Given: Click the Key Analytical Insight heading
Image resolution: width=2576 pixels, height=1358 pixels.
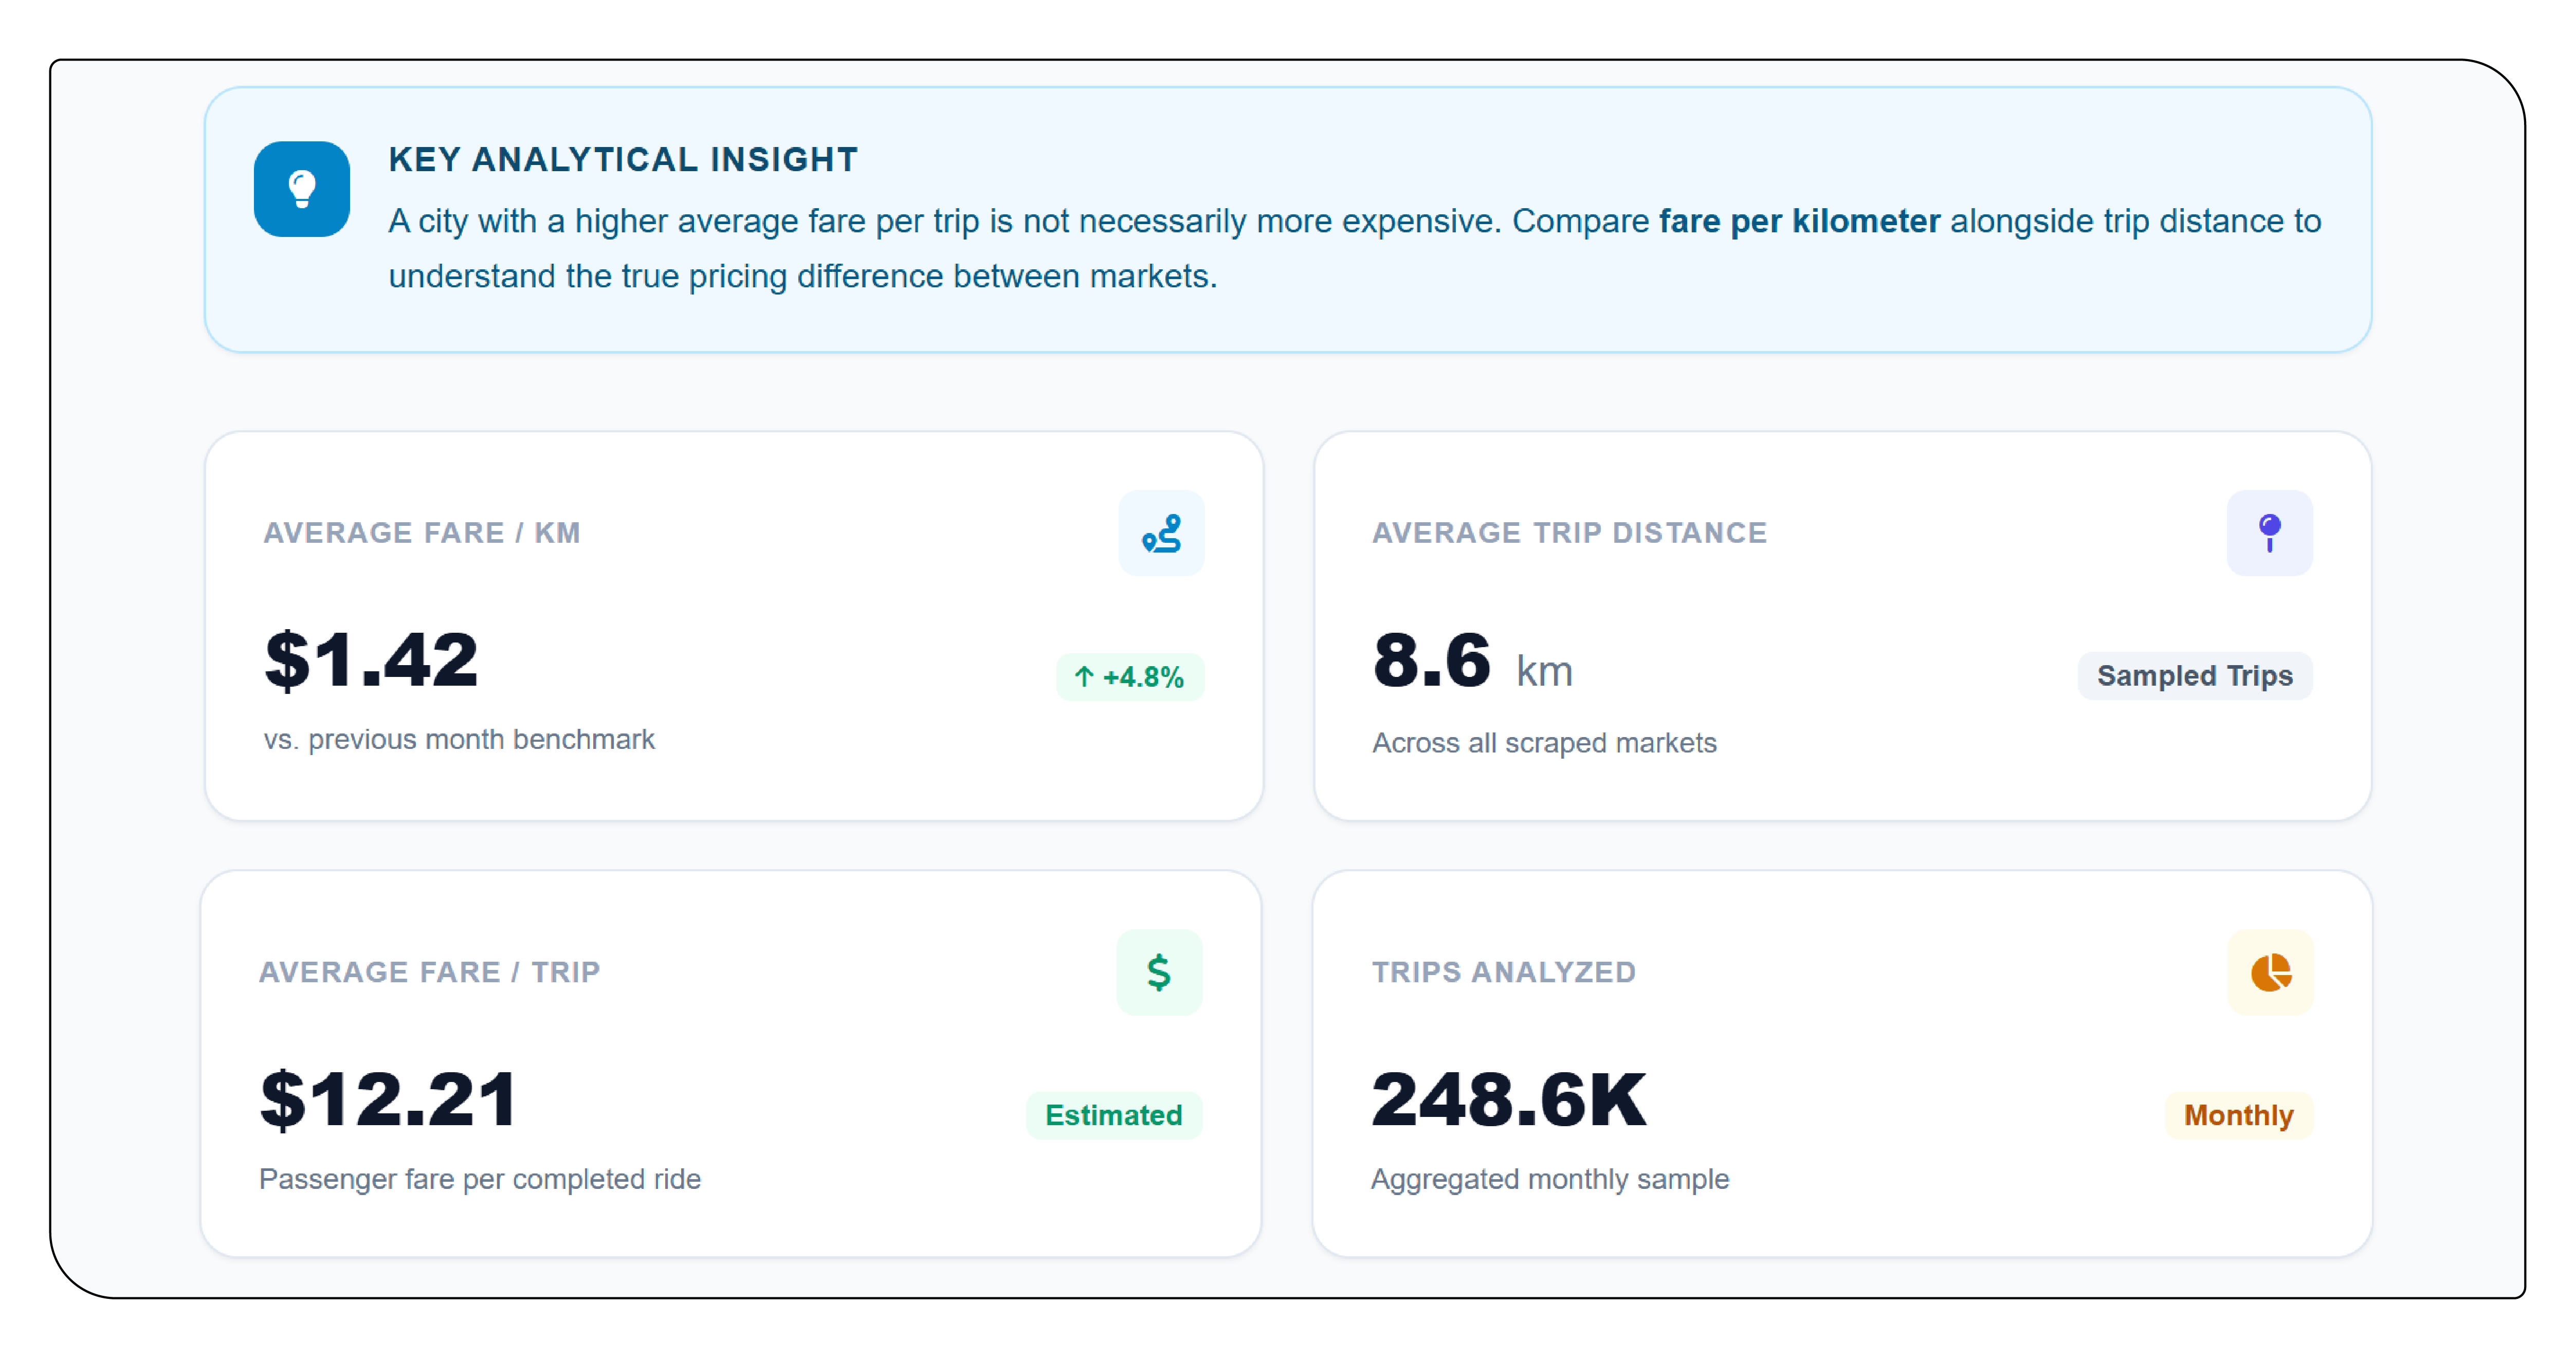Looking at the screenshot, I should 623,159.
